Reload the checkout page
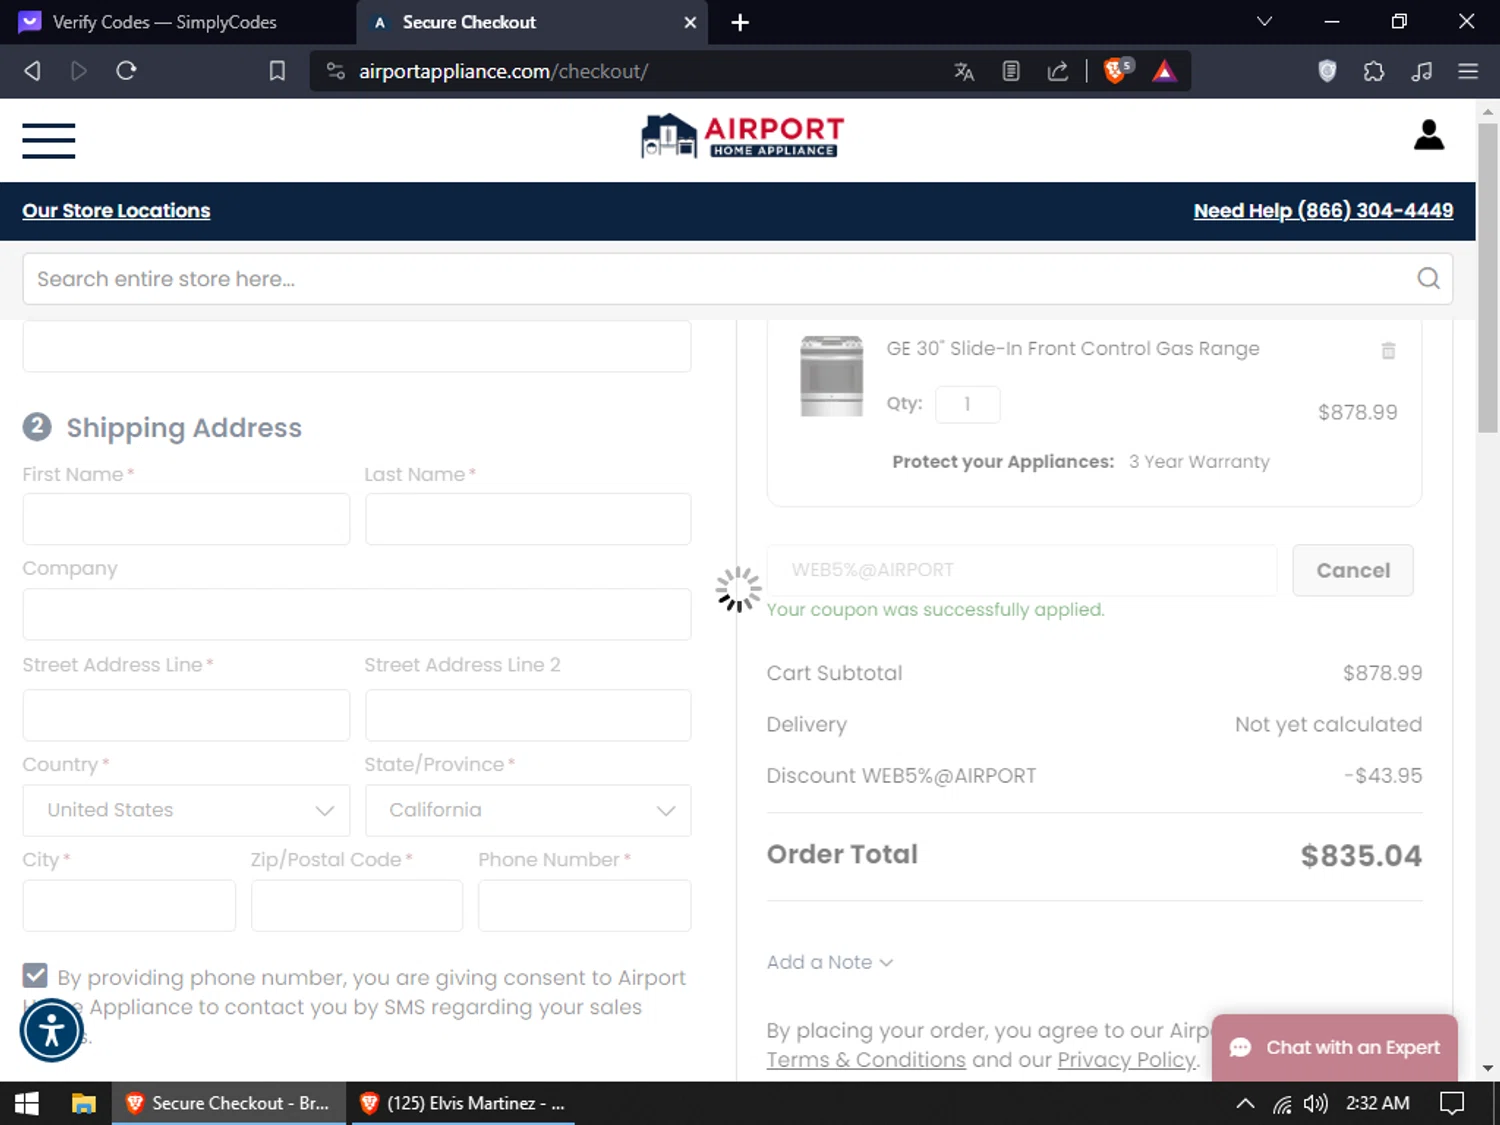The height and width of the screenshot is (1125, 1500). (126, 71)
